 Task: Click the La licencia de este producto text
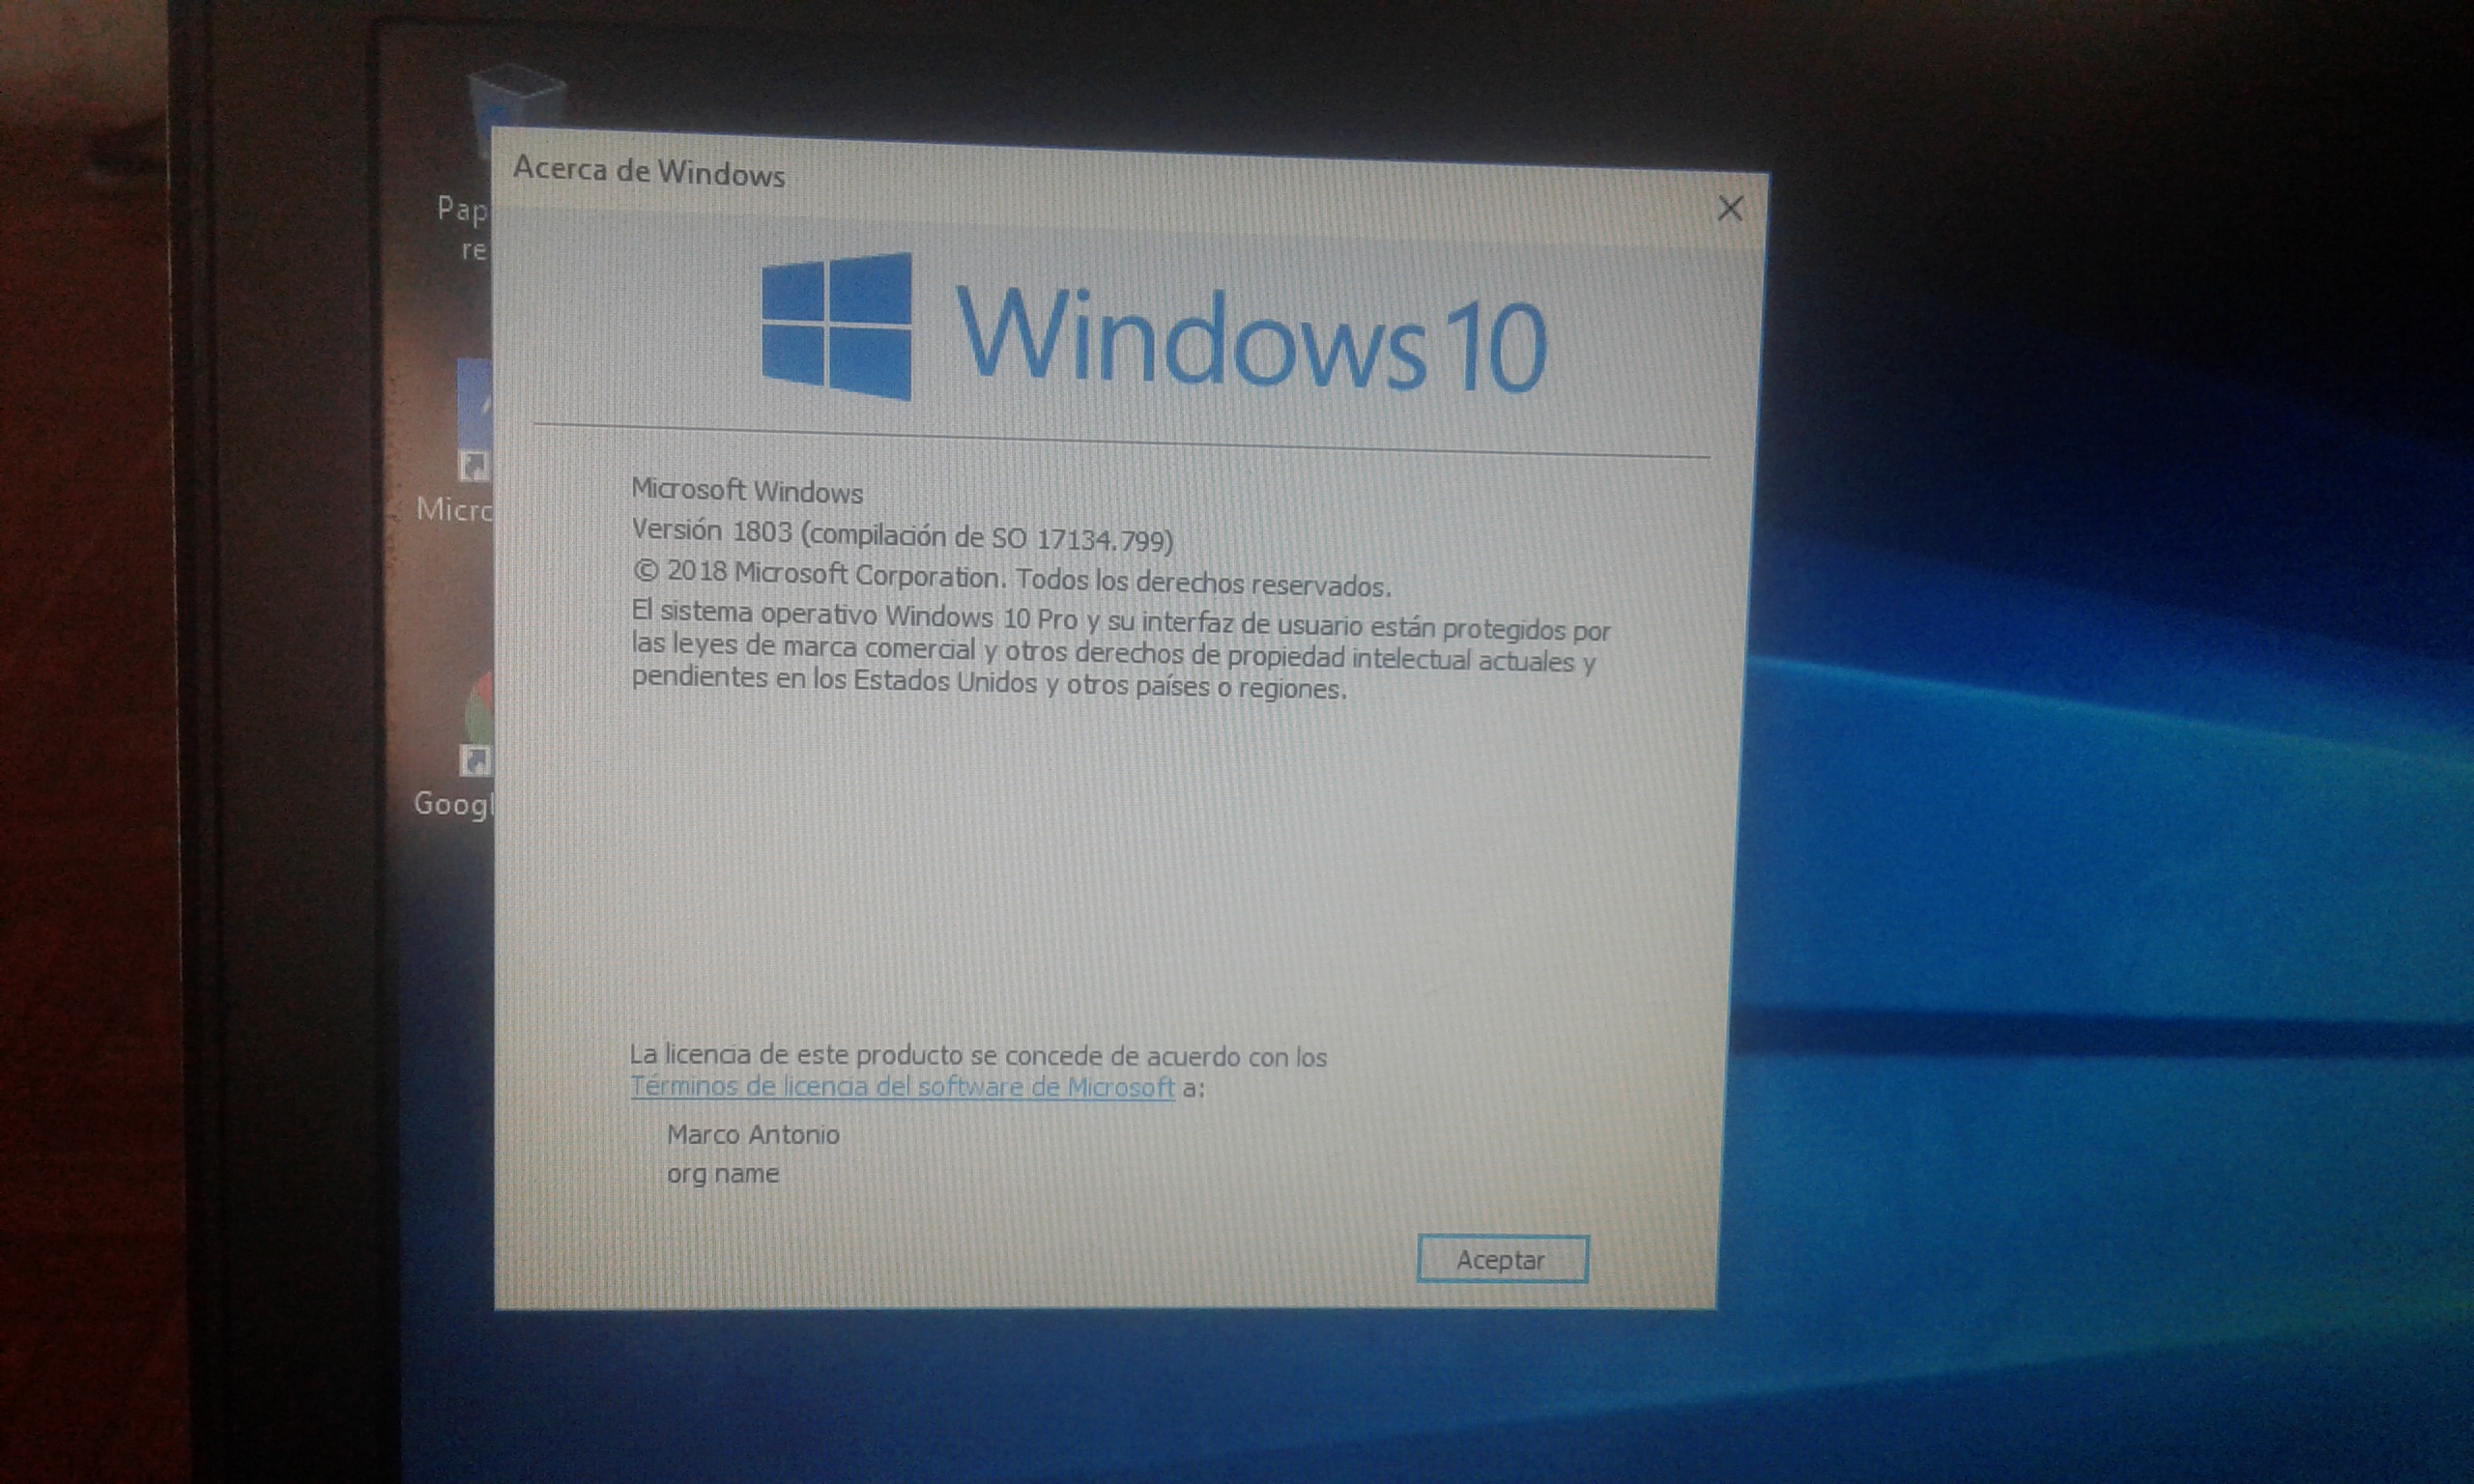coord(977,1056)
